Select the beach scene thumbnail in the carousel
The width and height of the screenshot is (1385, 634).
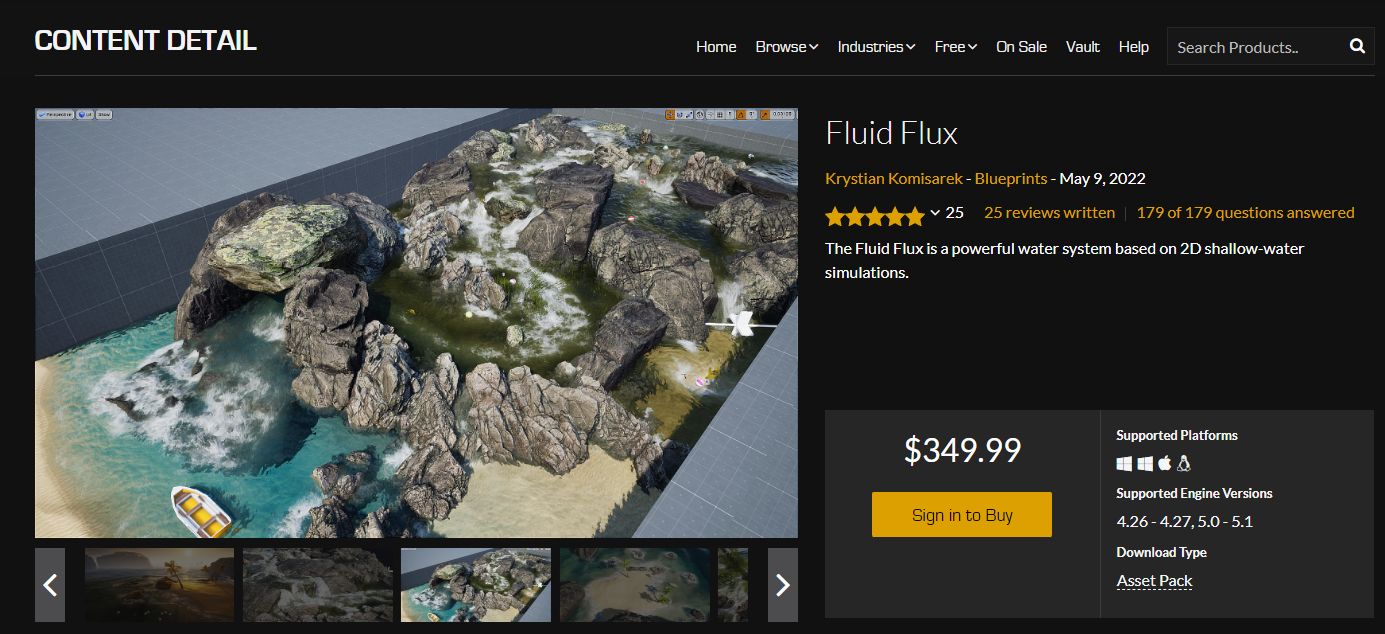pyautogui.click(x=159, y=584)
